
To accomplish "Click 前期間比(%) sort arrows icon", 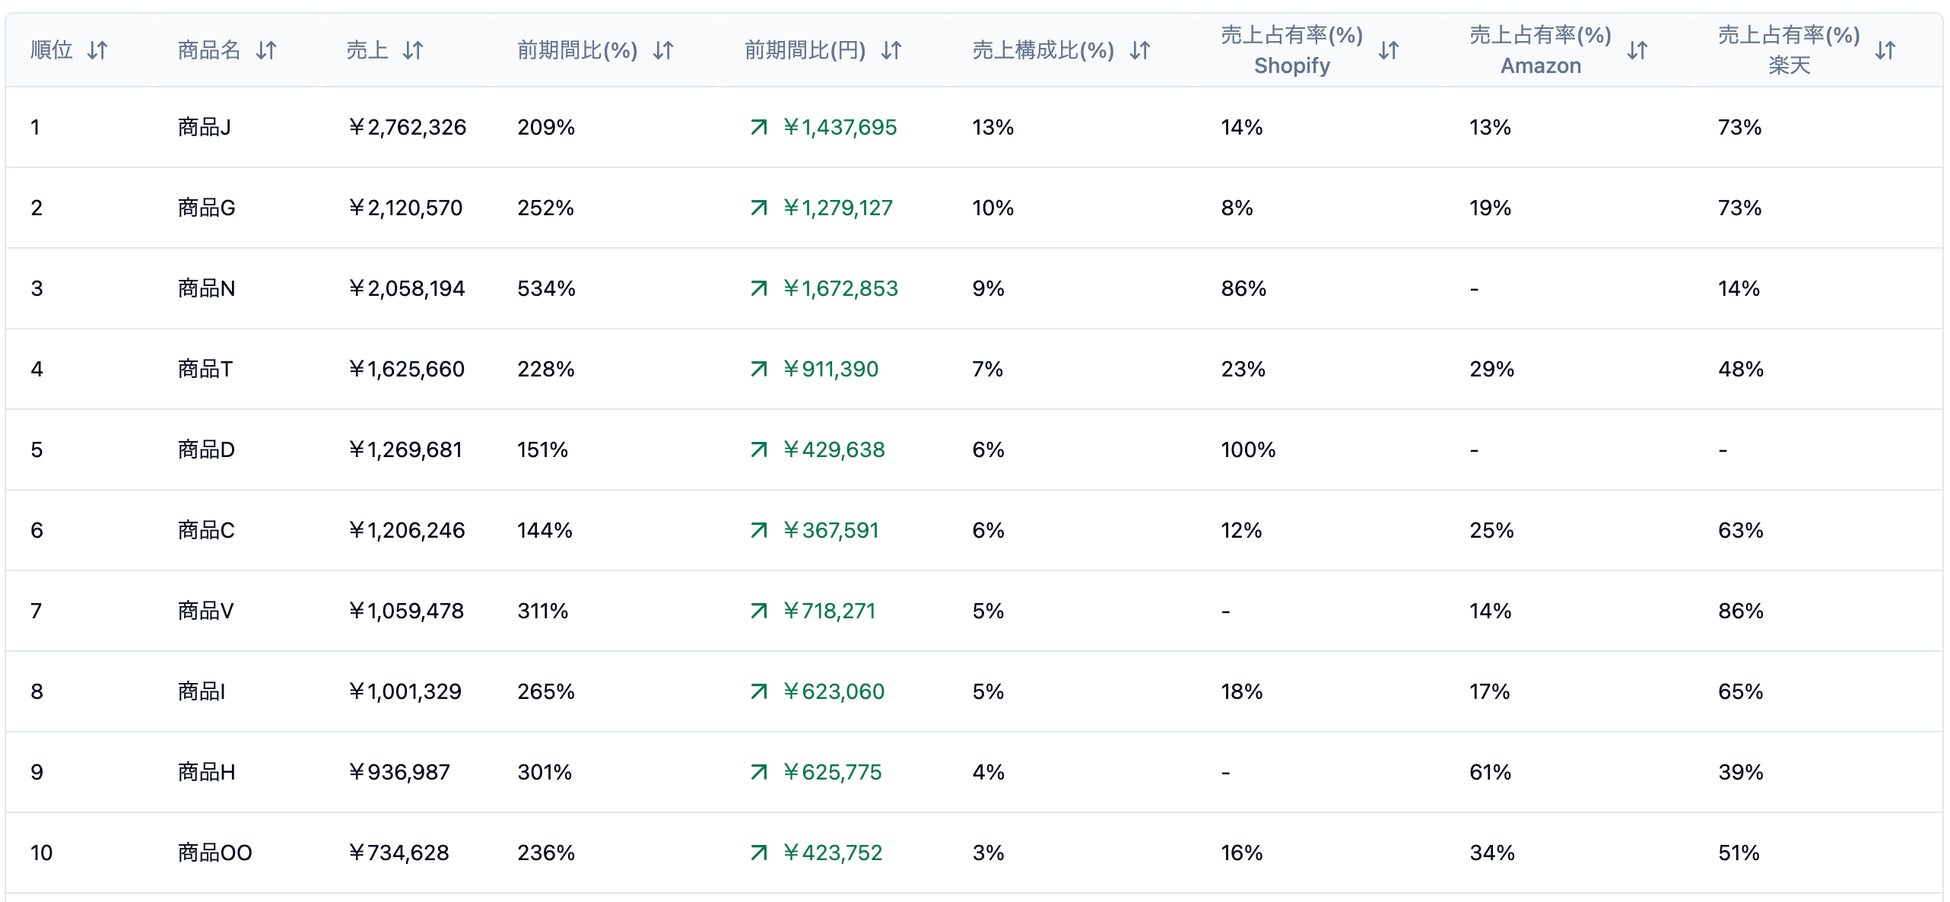I will coord(663,50).
